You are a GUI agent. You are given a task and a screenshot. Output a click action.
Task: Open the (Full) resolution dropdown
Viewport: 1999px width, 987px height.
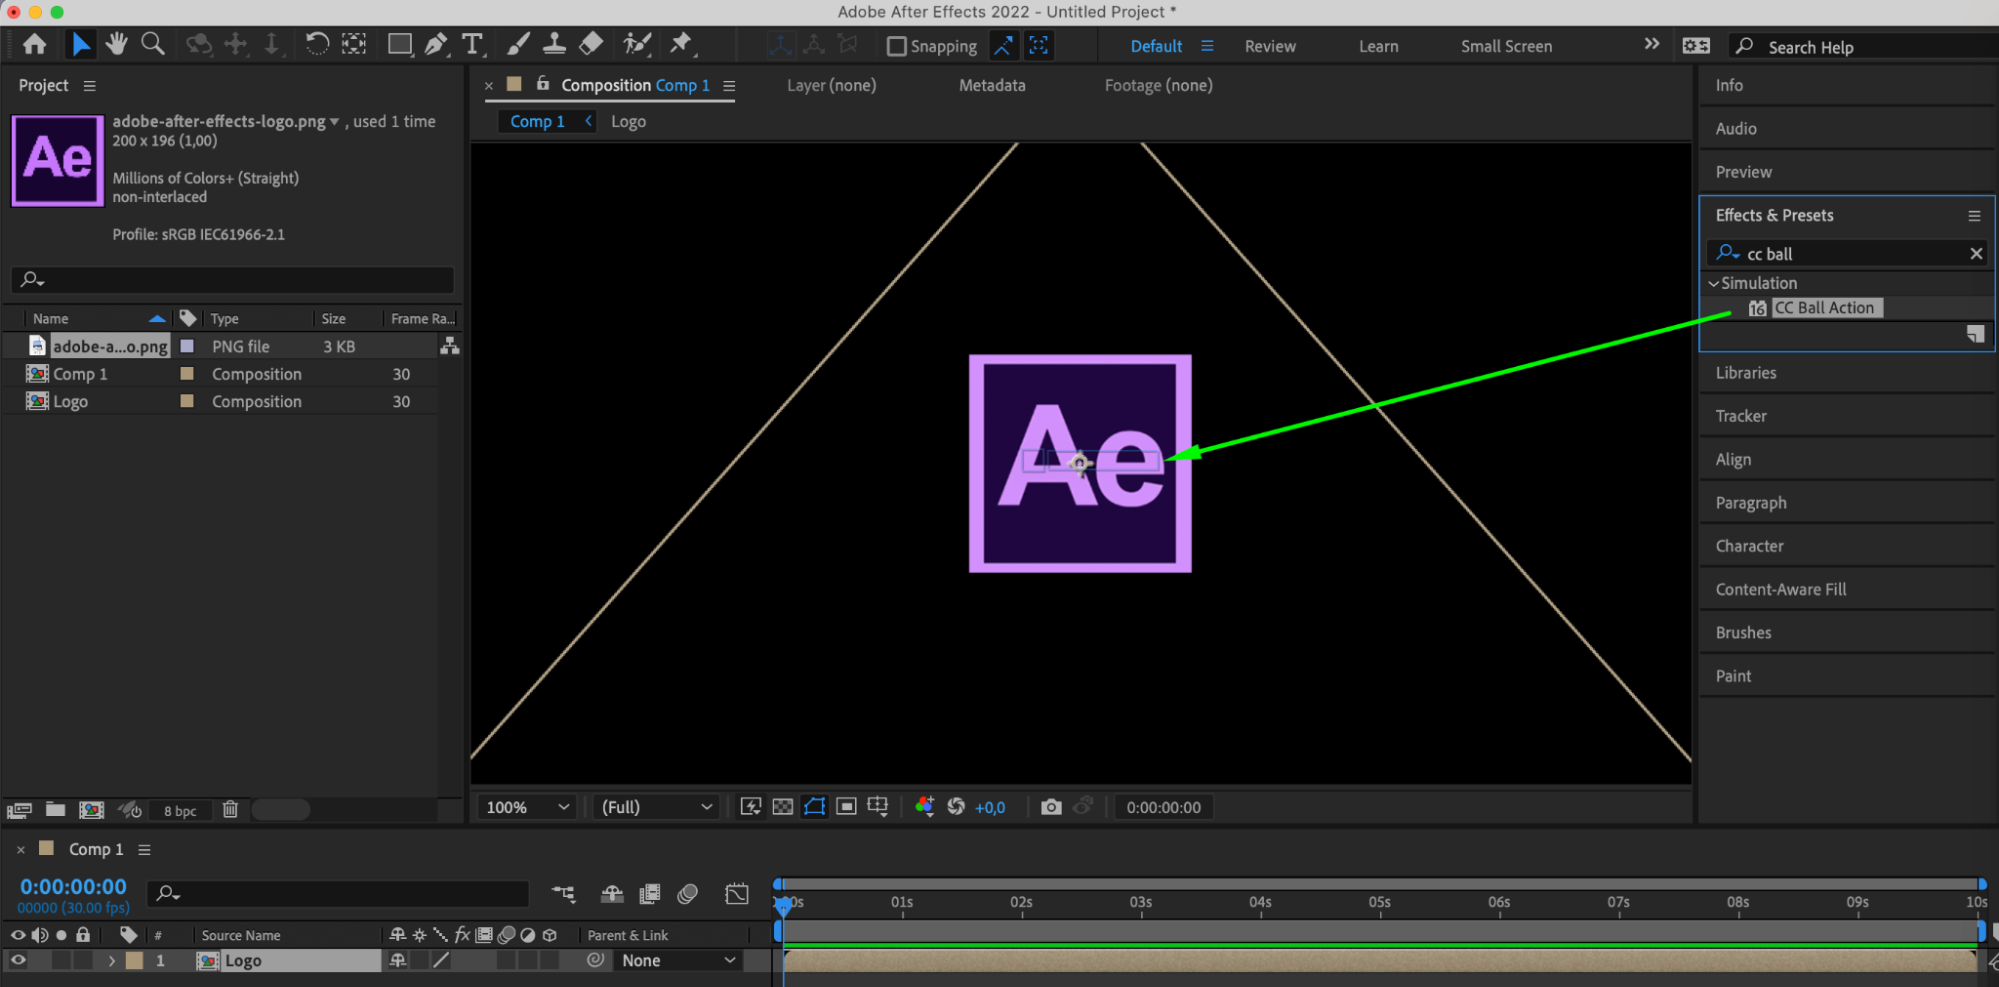coord(656,807)
